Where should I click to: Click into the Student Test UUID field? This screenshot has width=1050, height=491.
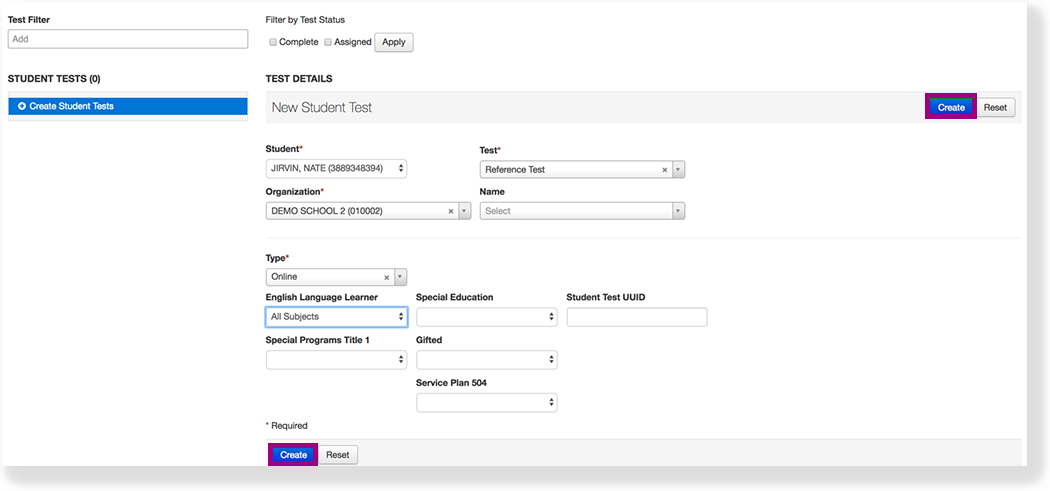tap(636, 317)
